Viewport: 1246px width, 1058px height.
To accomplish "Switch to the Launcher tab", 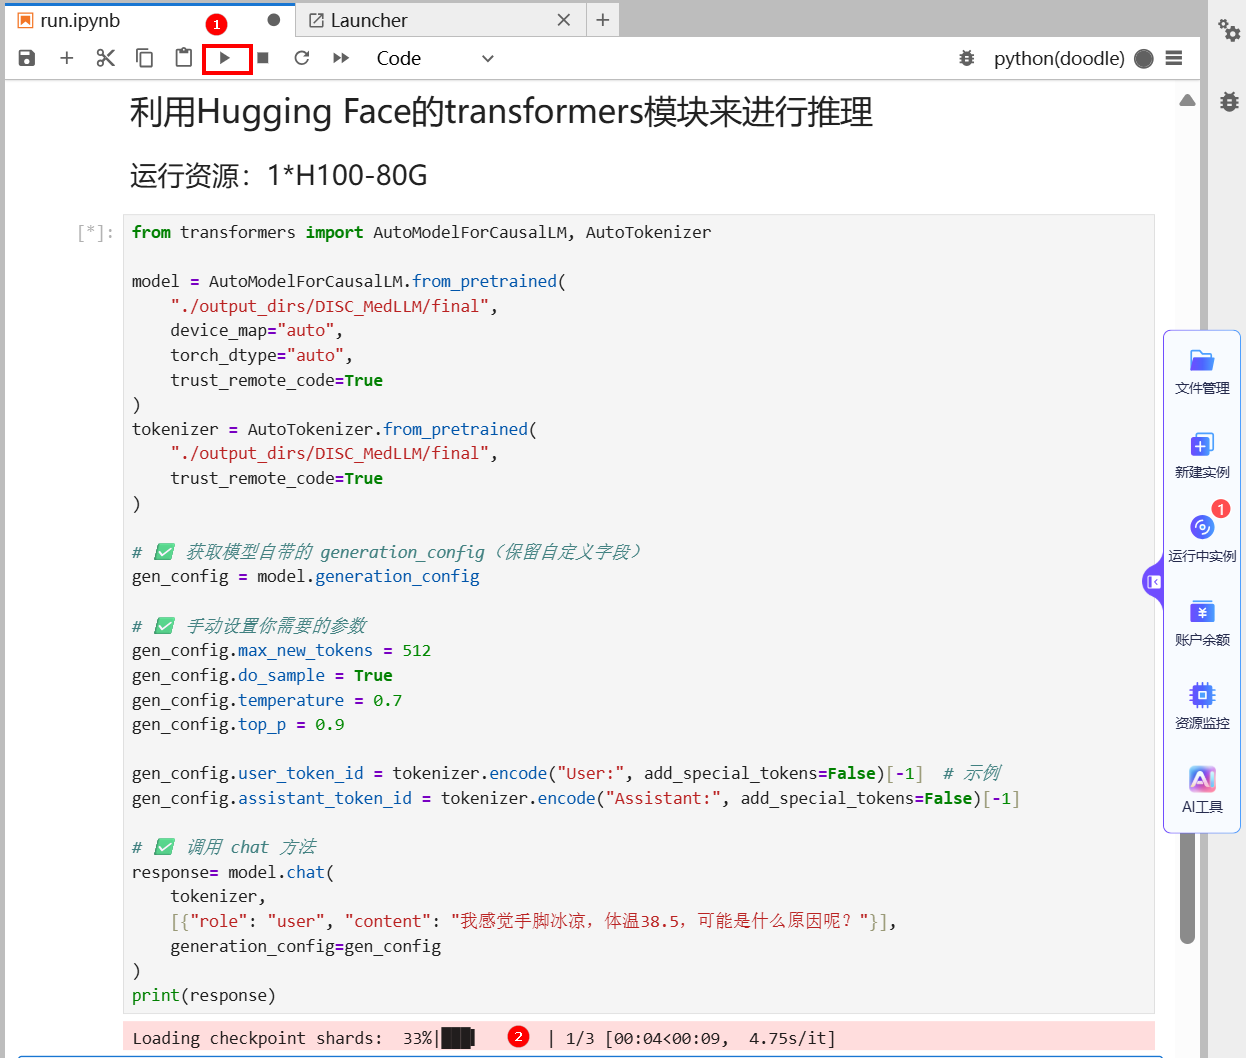I will [x=368, y=20].
